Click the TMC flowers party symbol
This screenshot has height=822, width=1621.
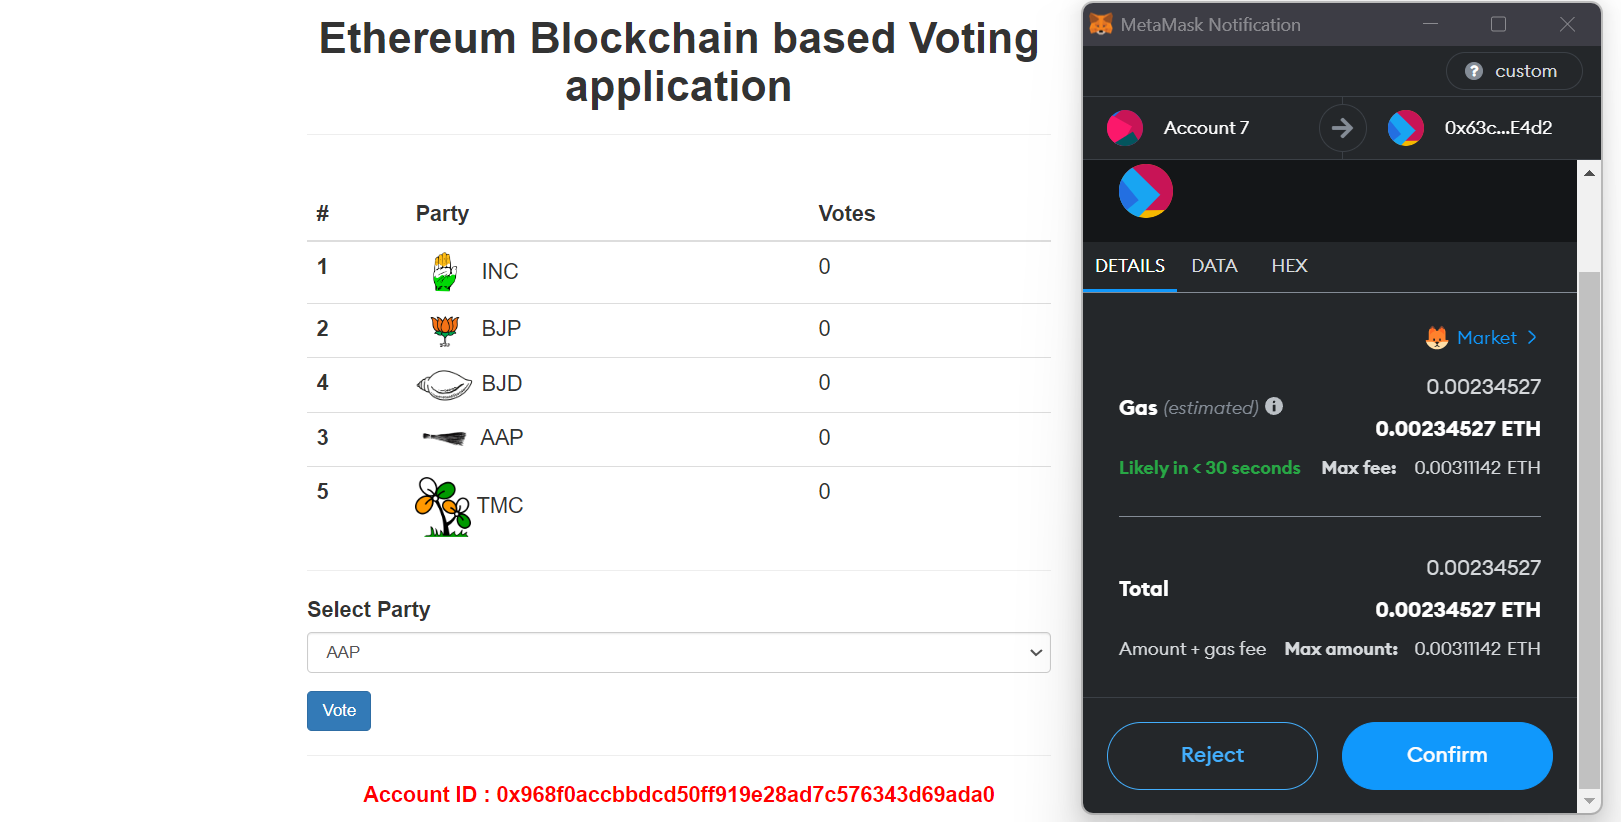pos(443,506)
